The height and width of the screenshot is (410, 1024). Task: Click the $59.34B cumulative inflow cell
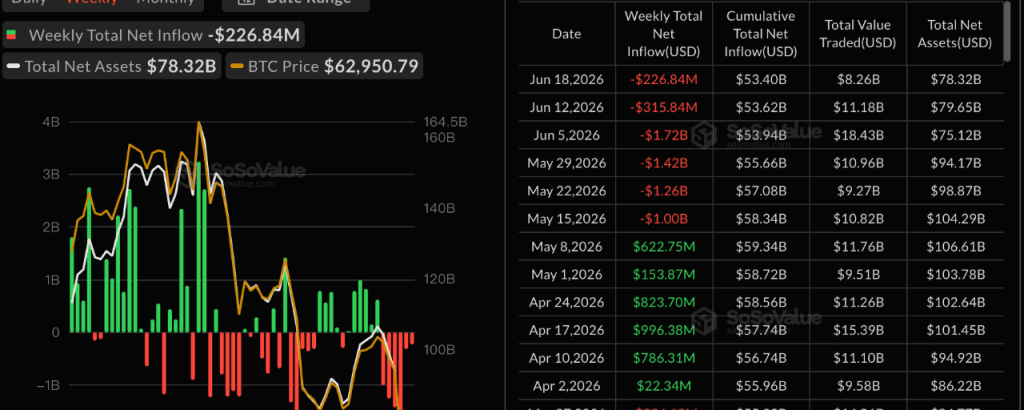coord(760,247)
